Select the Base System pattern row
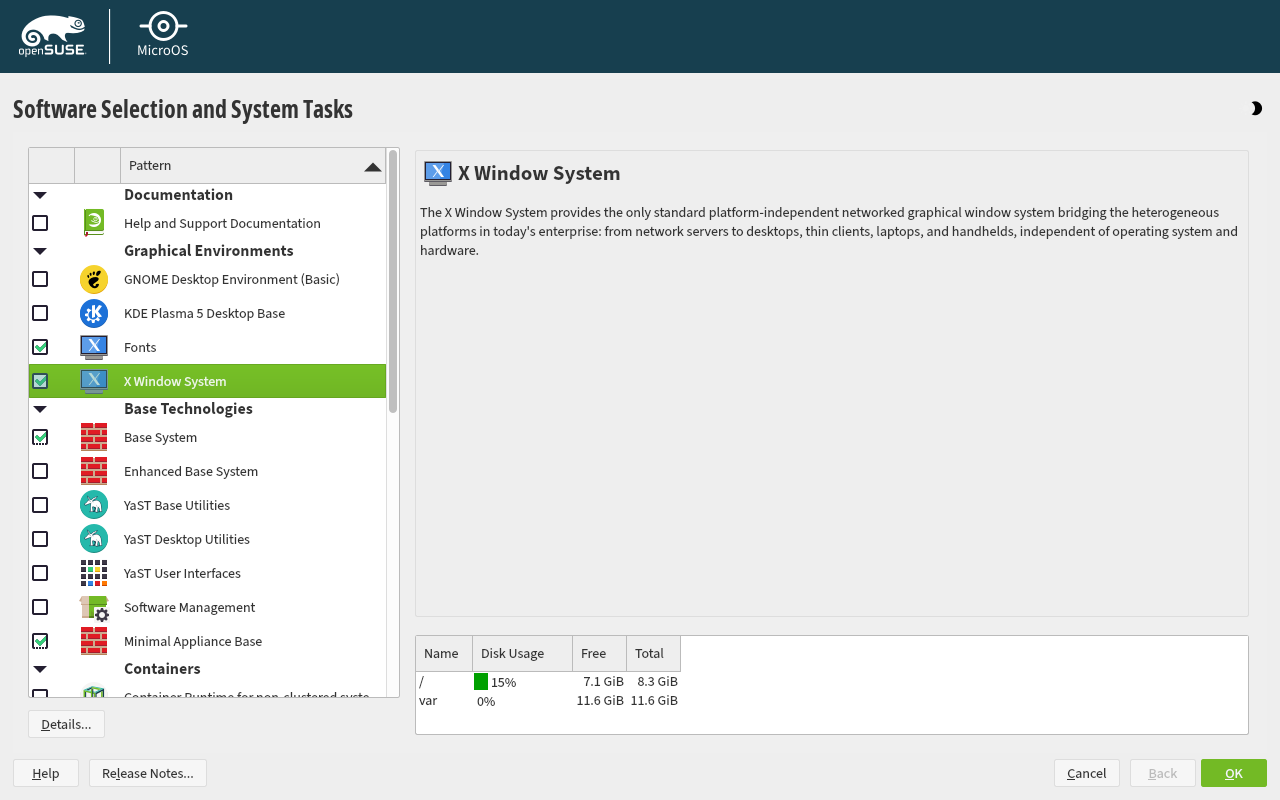The height and width of the screenshot is (800, 1280). tap(207, 437)
